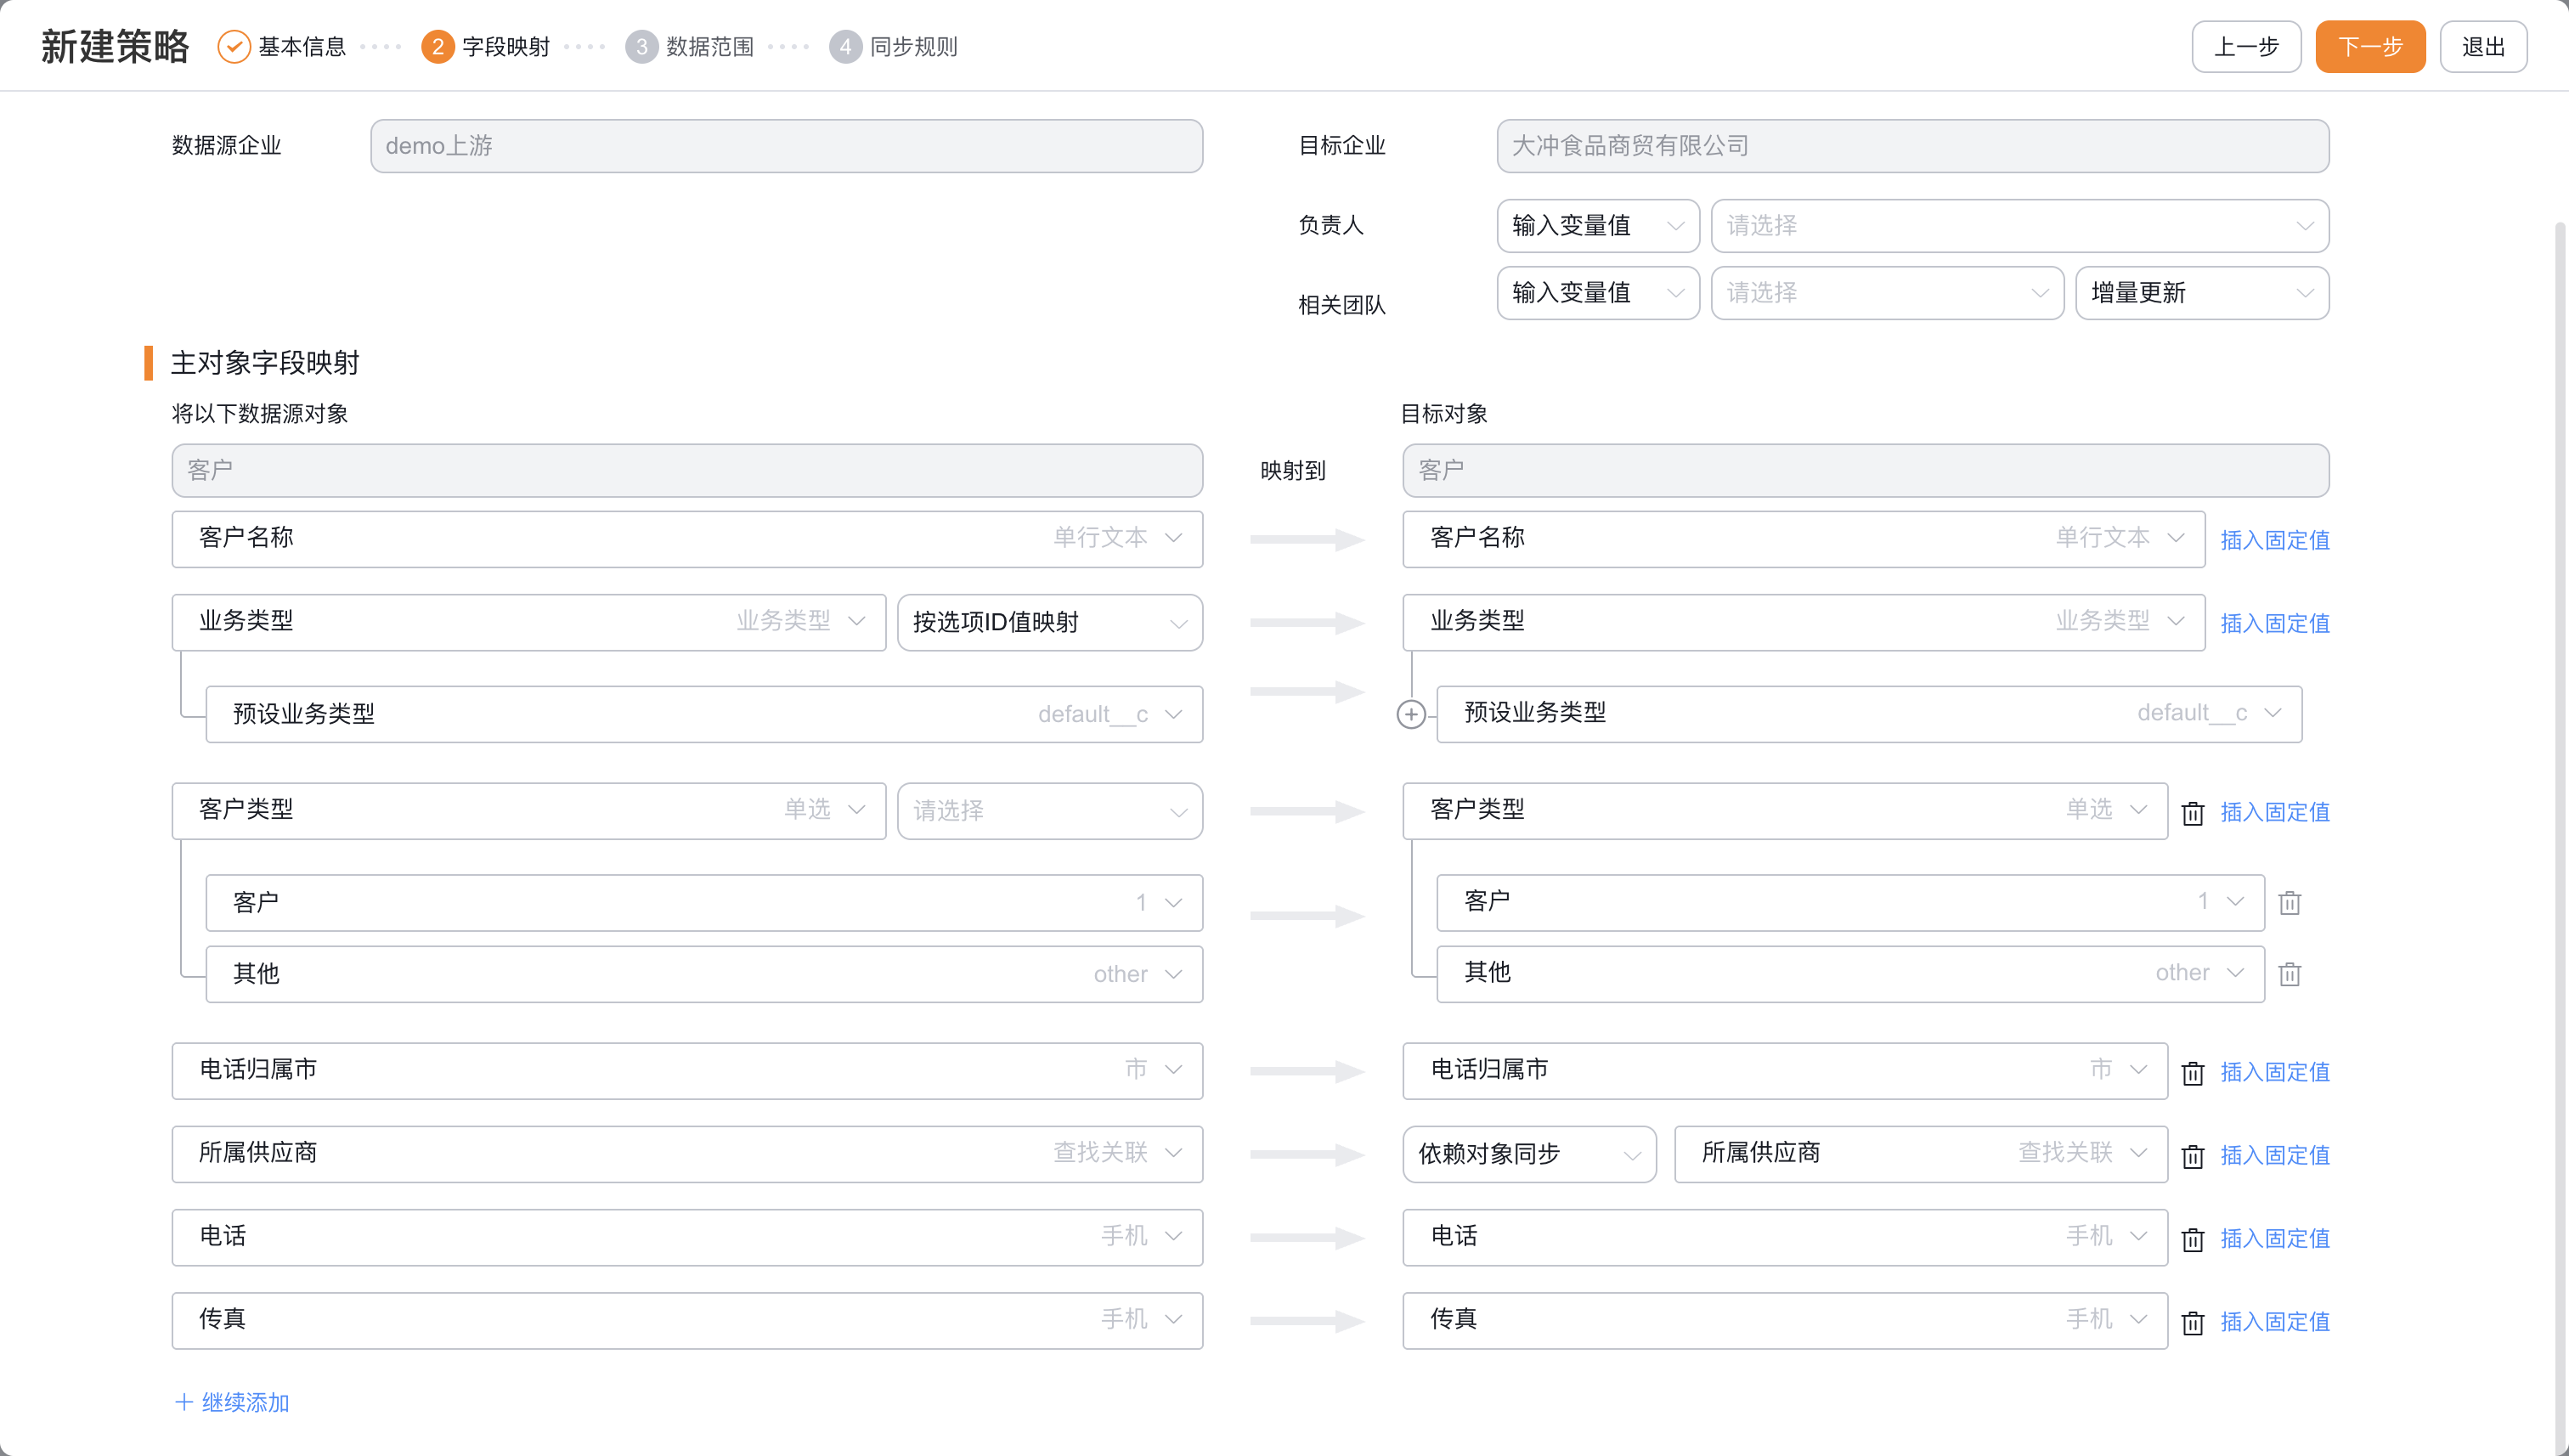Click the plus circle beside 预设业务类型

coord(1411,714)
